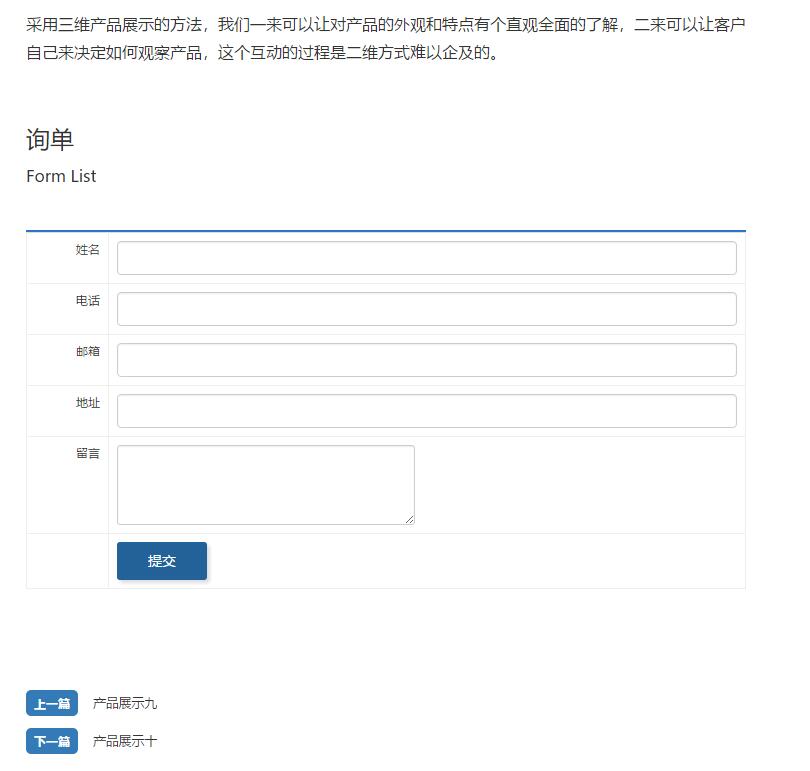Screen dimensions: 810x771
Task: Click the 姓名 name input field
Action: tap(426, 258)
